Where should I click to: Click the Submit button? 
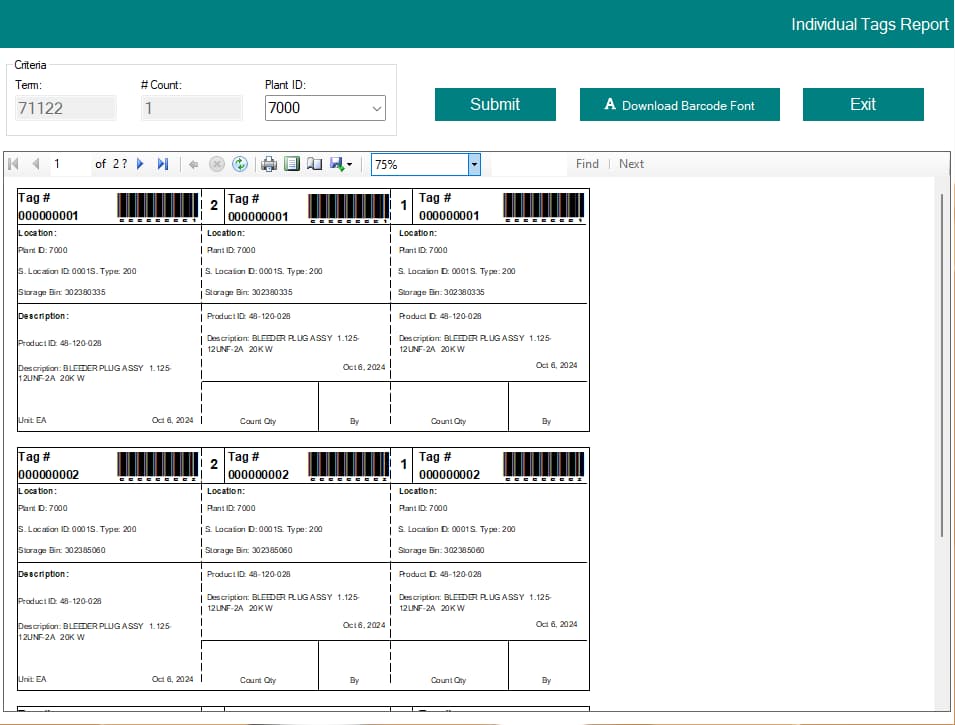click(x=495, y=104)
